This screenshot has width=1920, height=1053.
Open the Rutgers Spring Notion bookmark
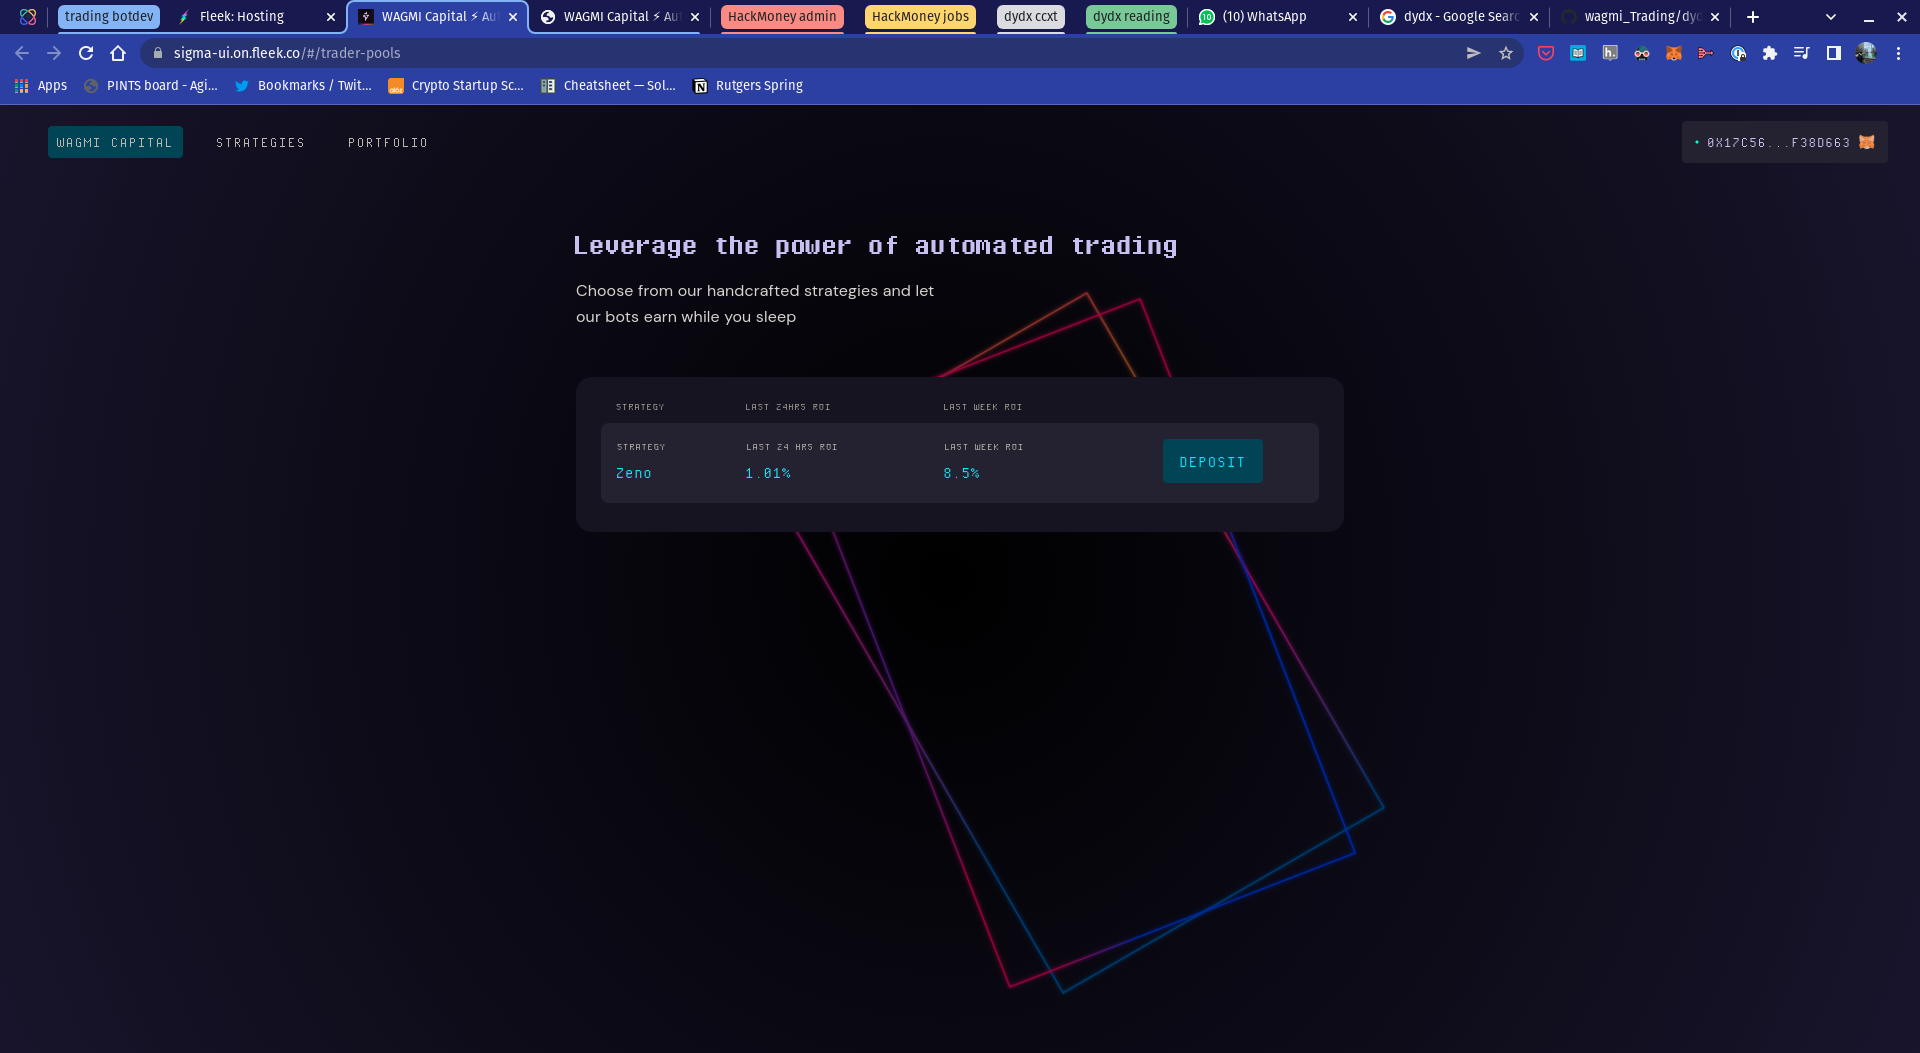point(749,86)
